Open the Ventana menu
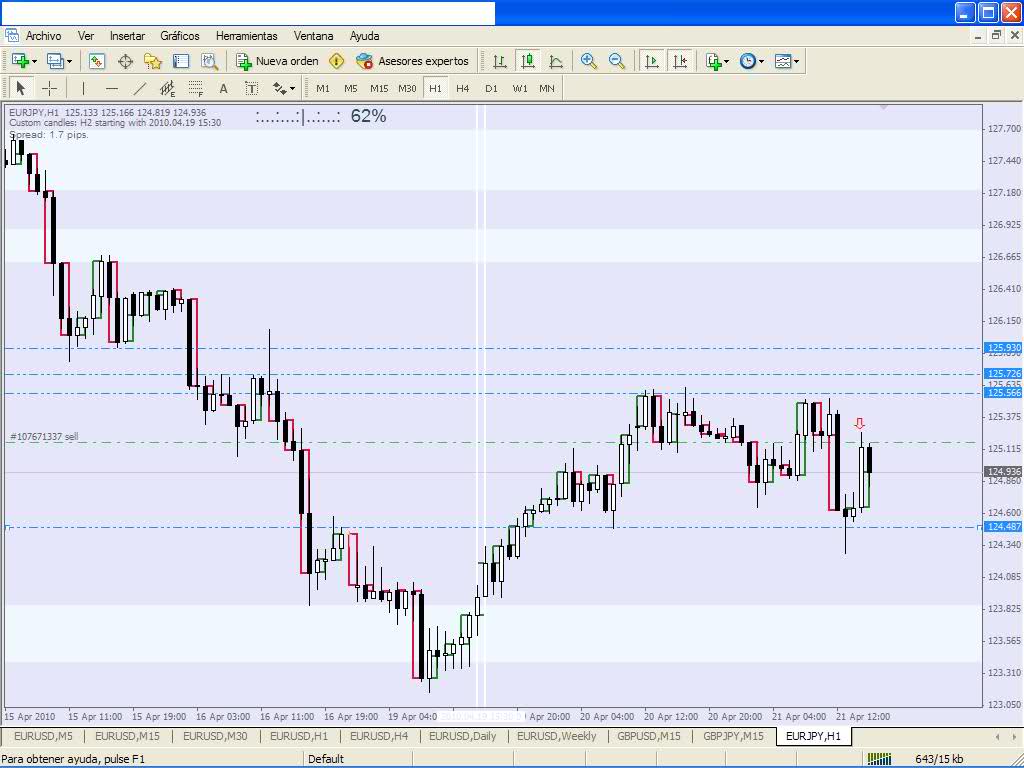 click(313, 36)
